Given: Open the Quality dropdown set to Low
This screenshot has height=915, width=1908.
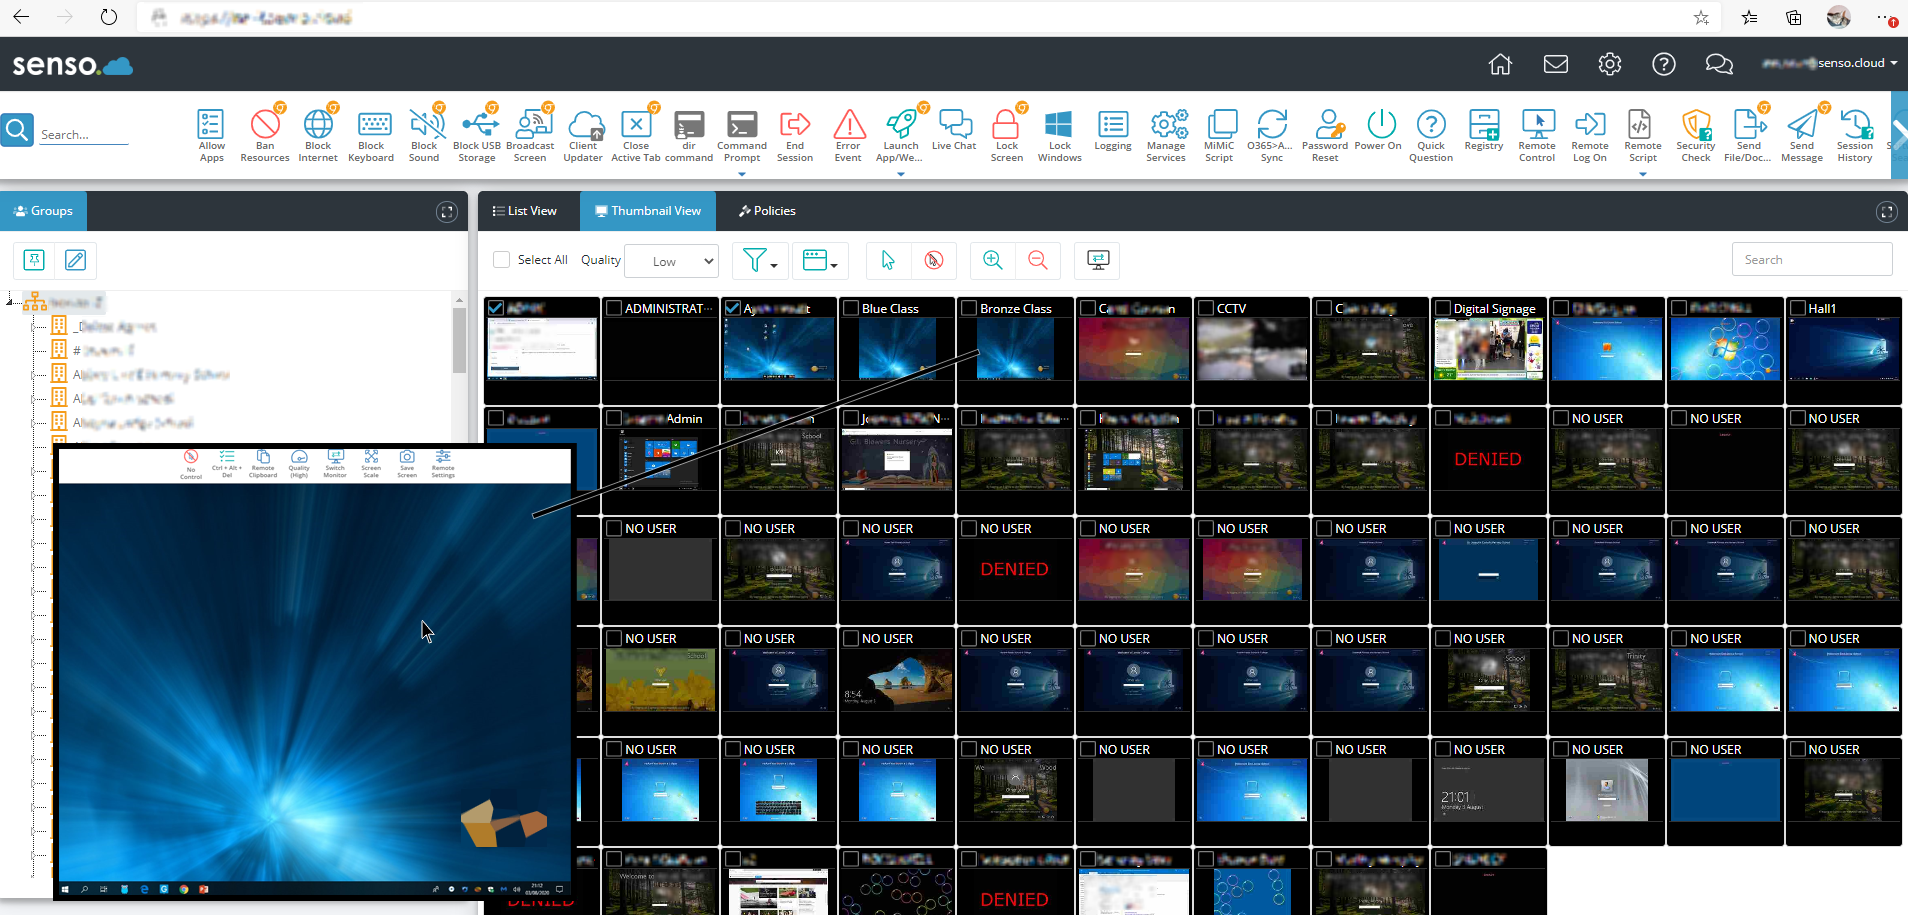Looking at the screenshot, I should 671,261.
